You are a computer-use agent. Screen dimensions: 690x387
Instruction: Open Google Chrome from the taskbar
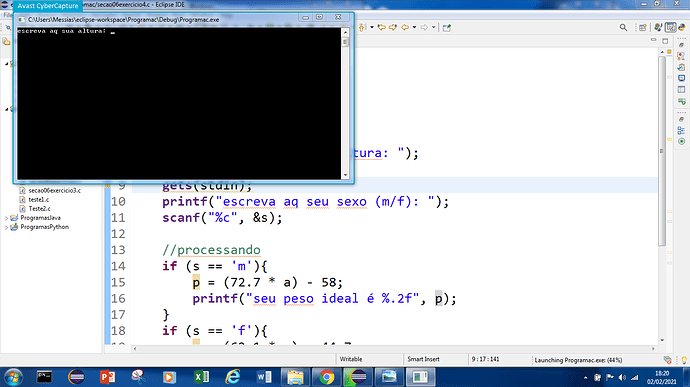tap(327, 377)
